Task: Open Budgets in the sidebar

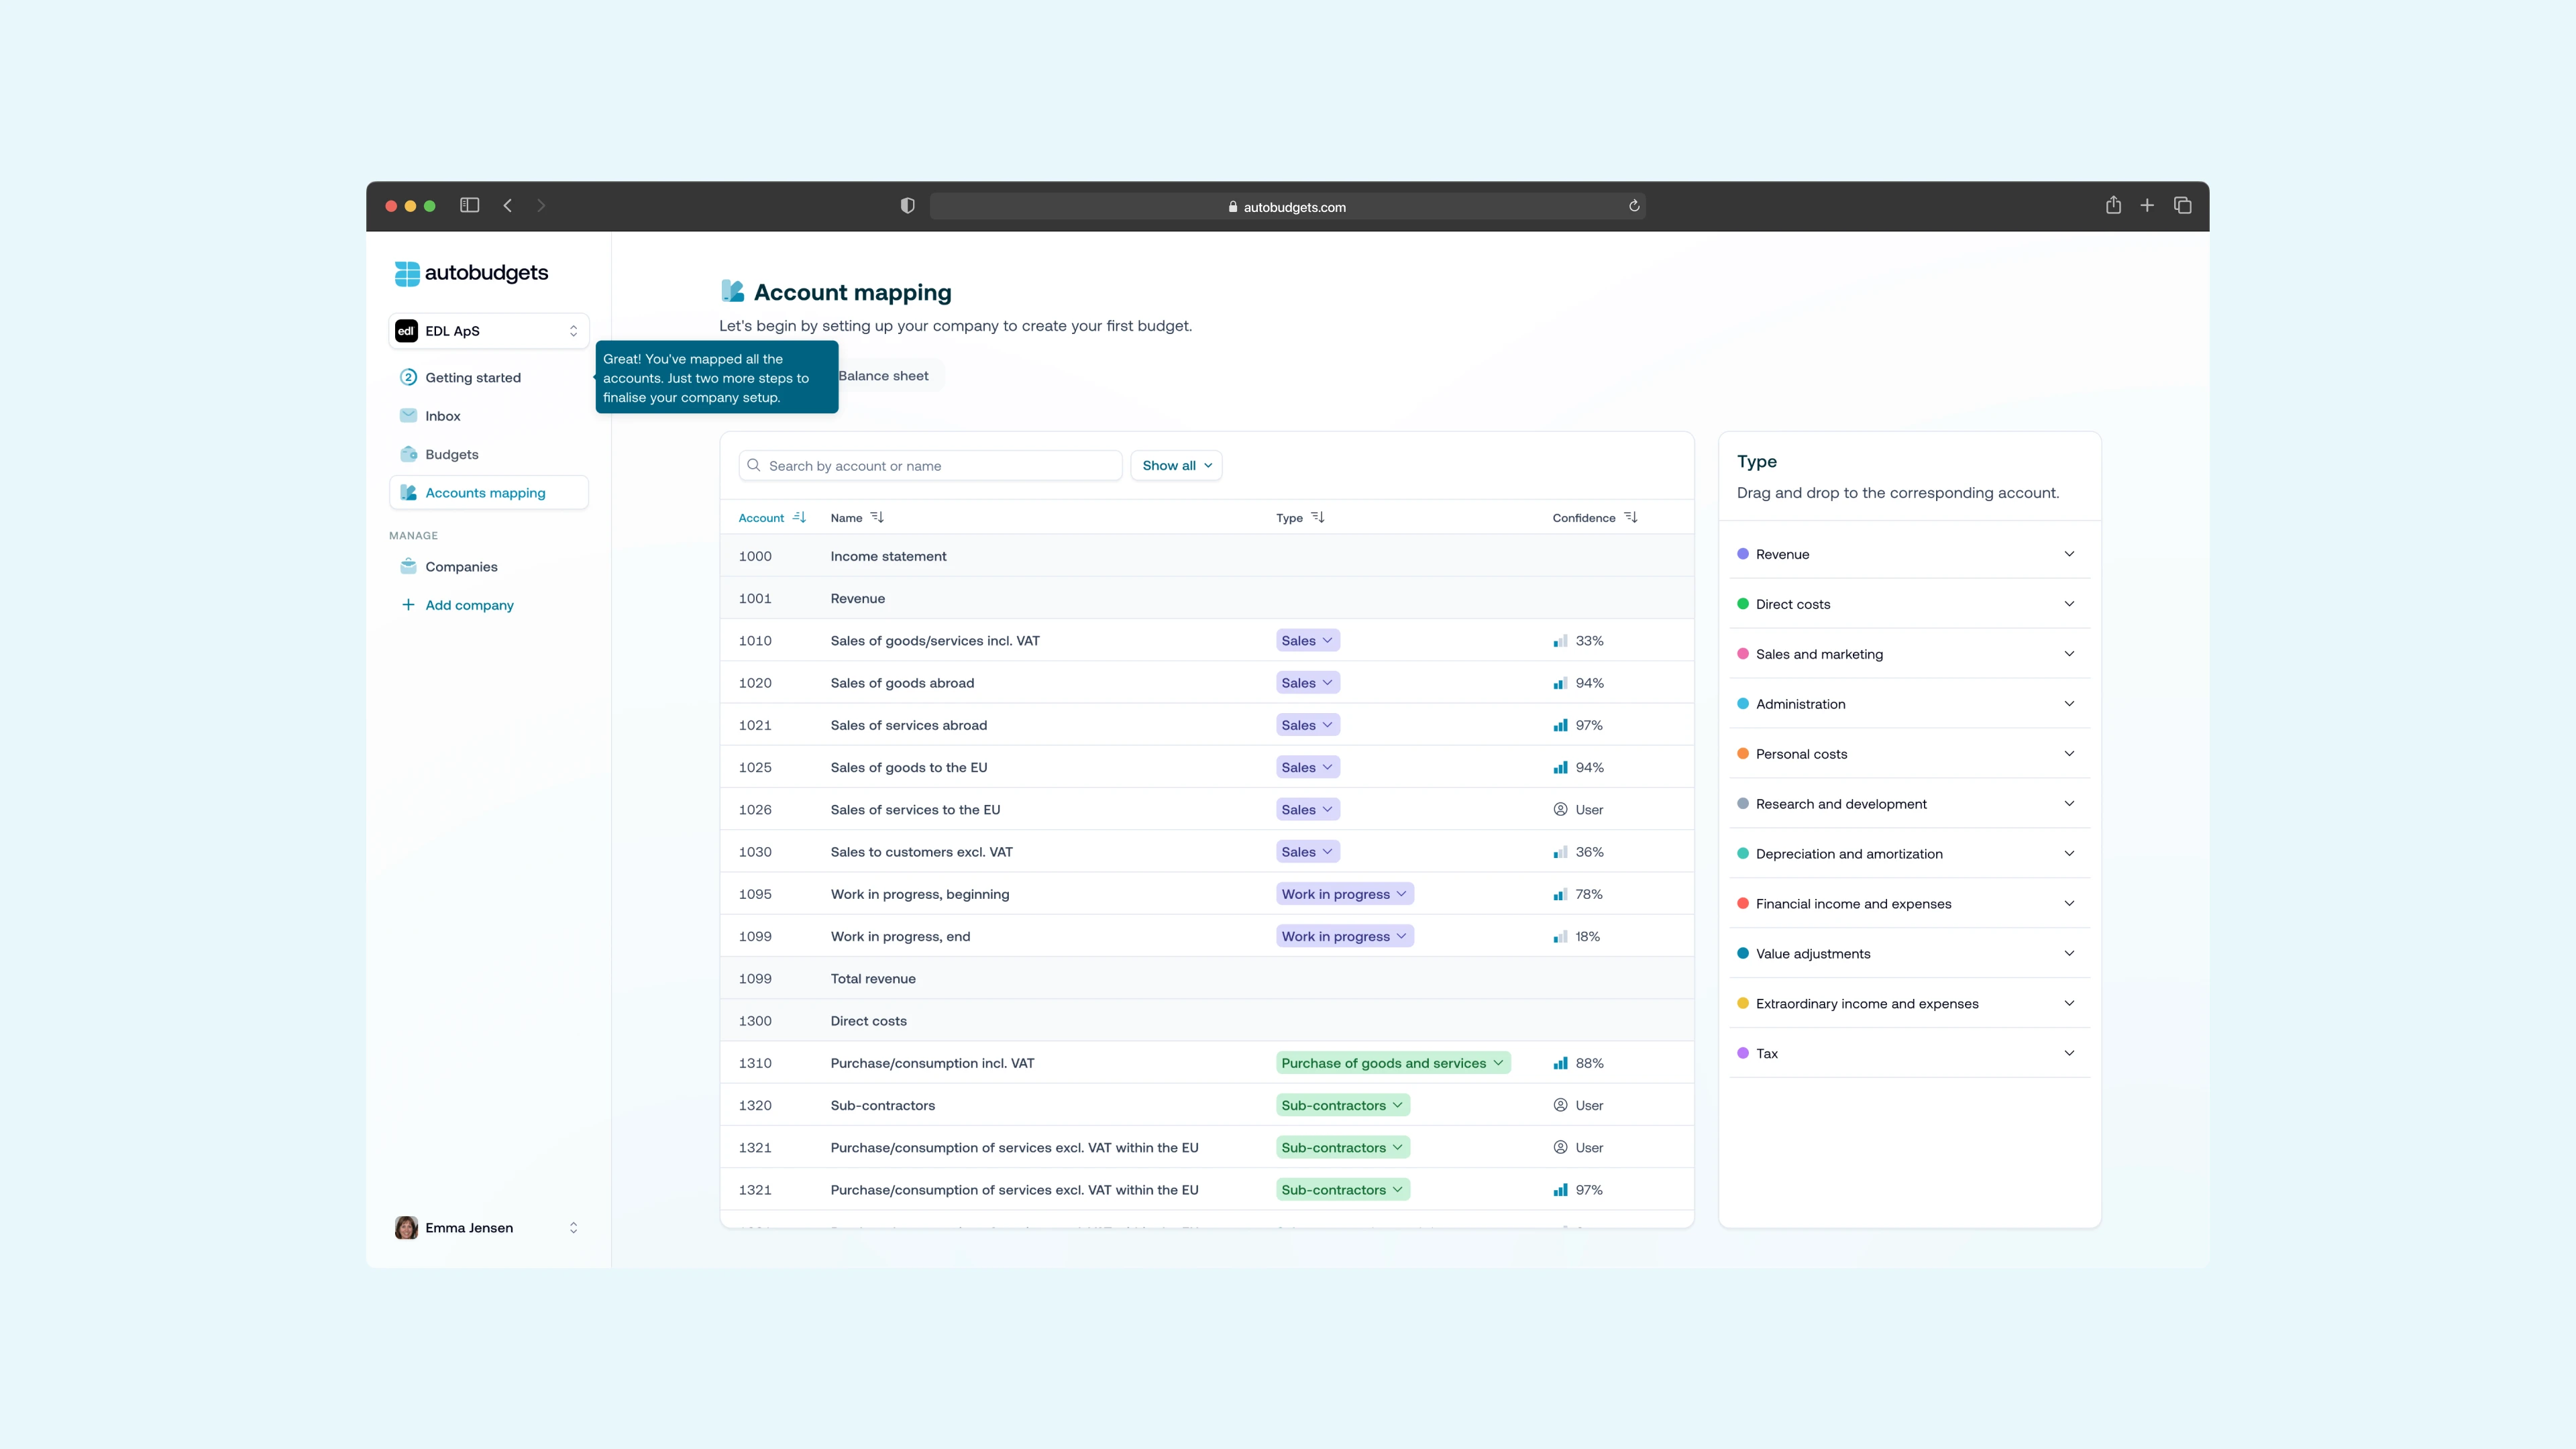Action: point(452,454)
